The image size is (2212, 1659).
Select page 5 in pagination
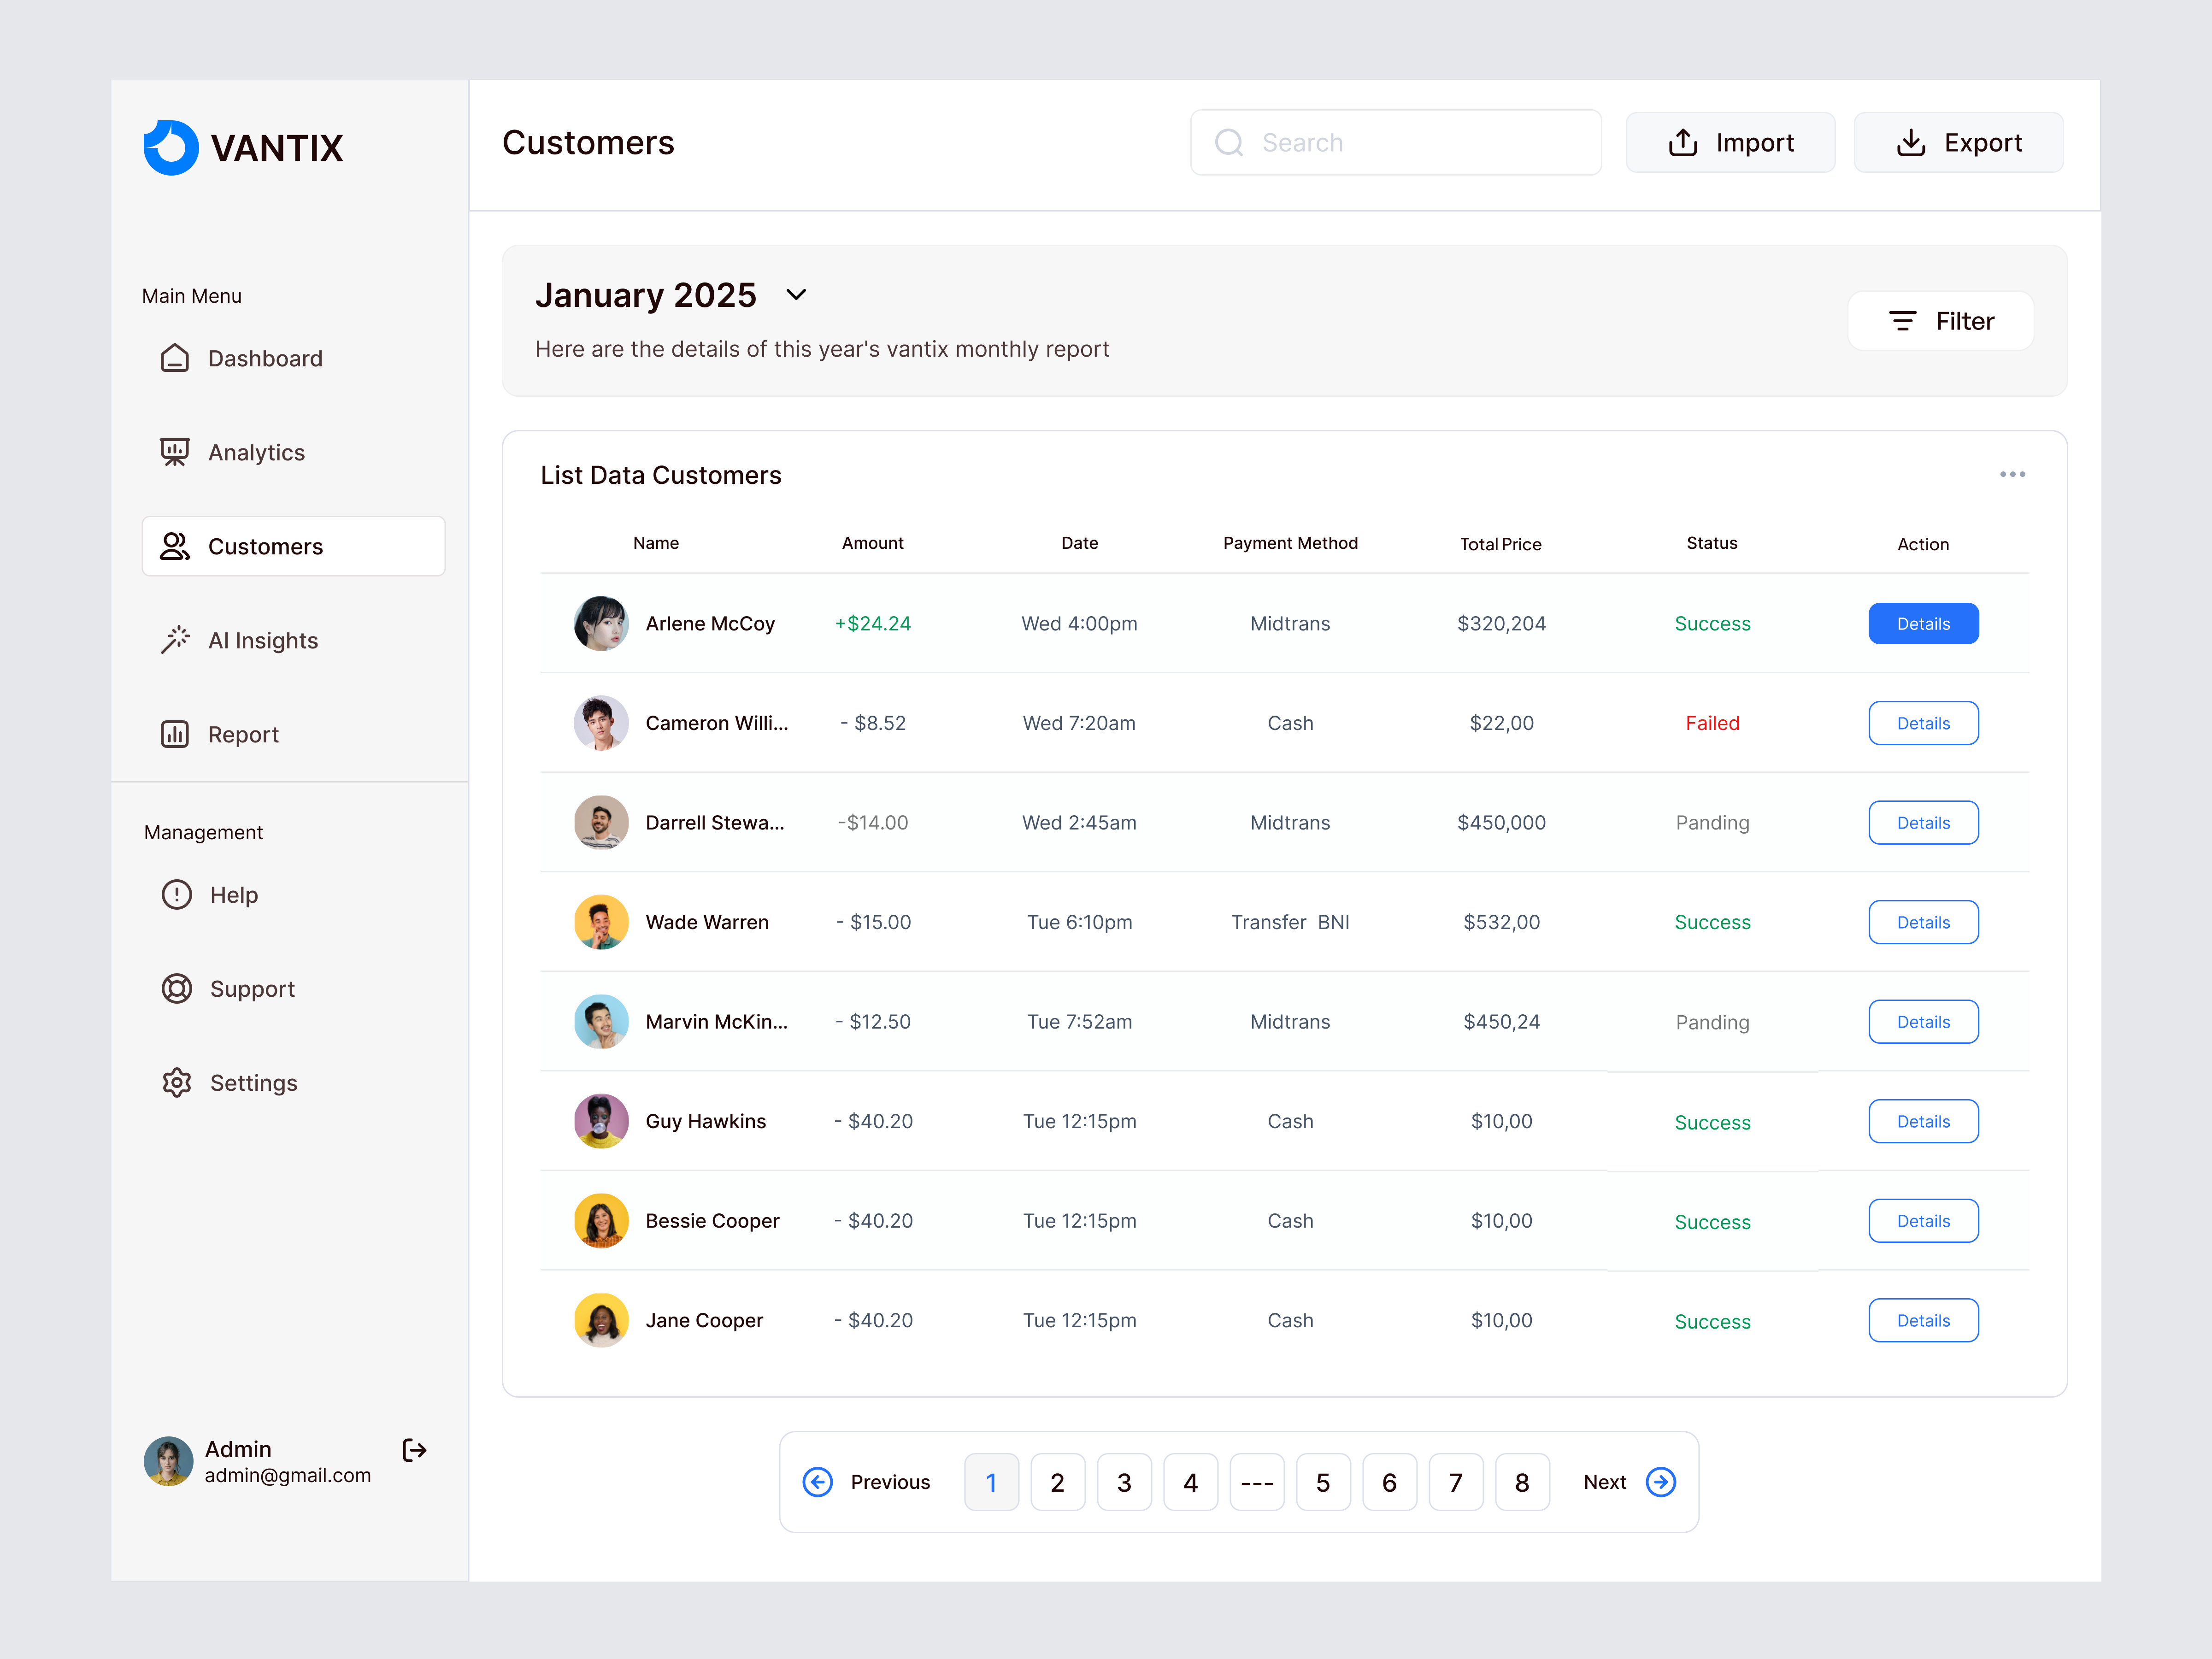click(1323, 1482)
